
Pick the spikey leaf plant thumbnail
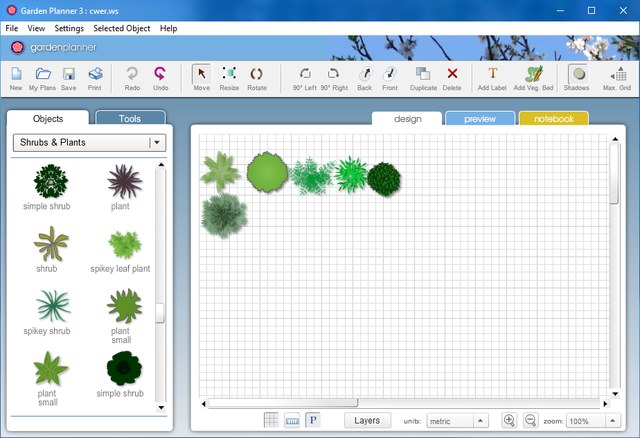(125, 247)
